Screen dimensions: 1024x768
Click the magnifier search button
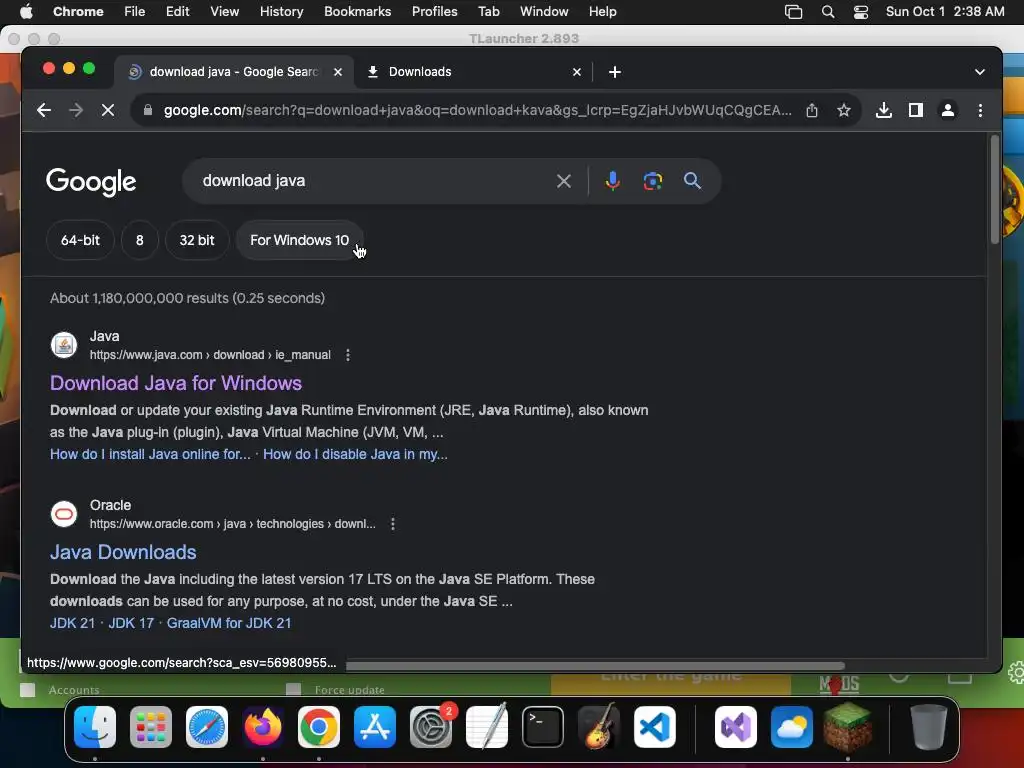(692, 181)
